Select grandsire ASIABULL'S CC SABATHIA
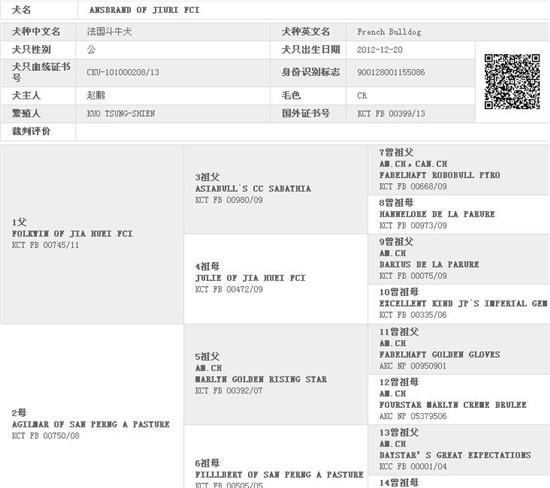The width and height of the screenshot is (550, 488). pos(253,189)
